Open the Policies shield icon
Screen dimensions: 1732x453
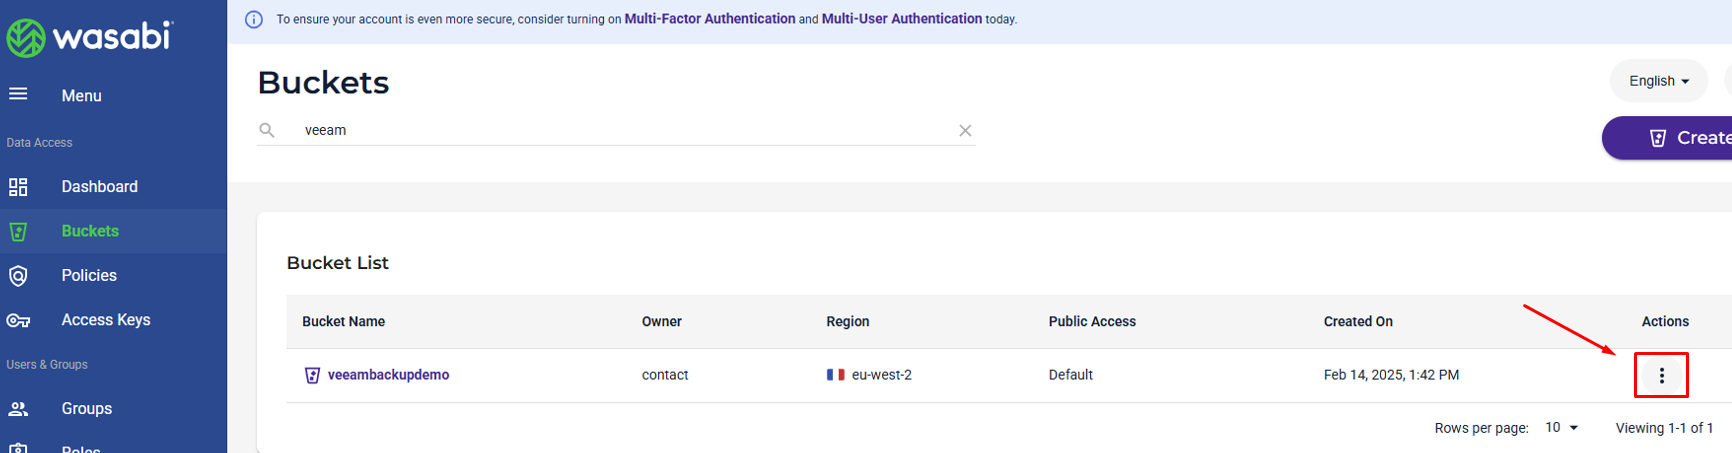[x=18, y=276]
